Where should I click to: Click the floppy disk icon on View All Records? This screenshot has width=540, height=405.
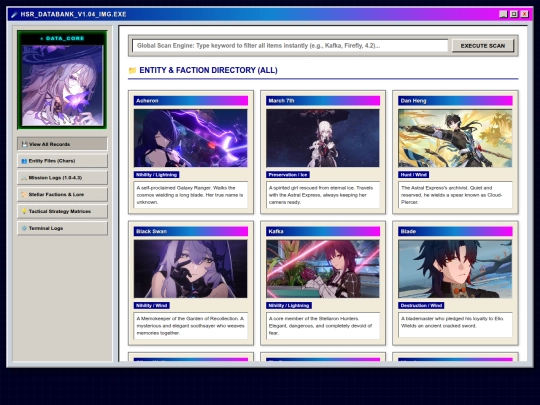(x=24, y=144)
